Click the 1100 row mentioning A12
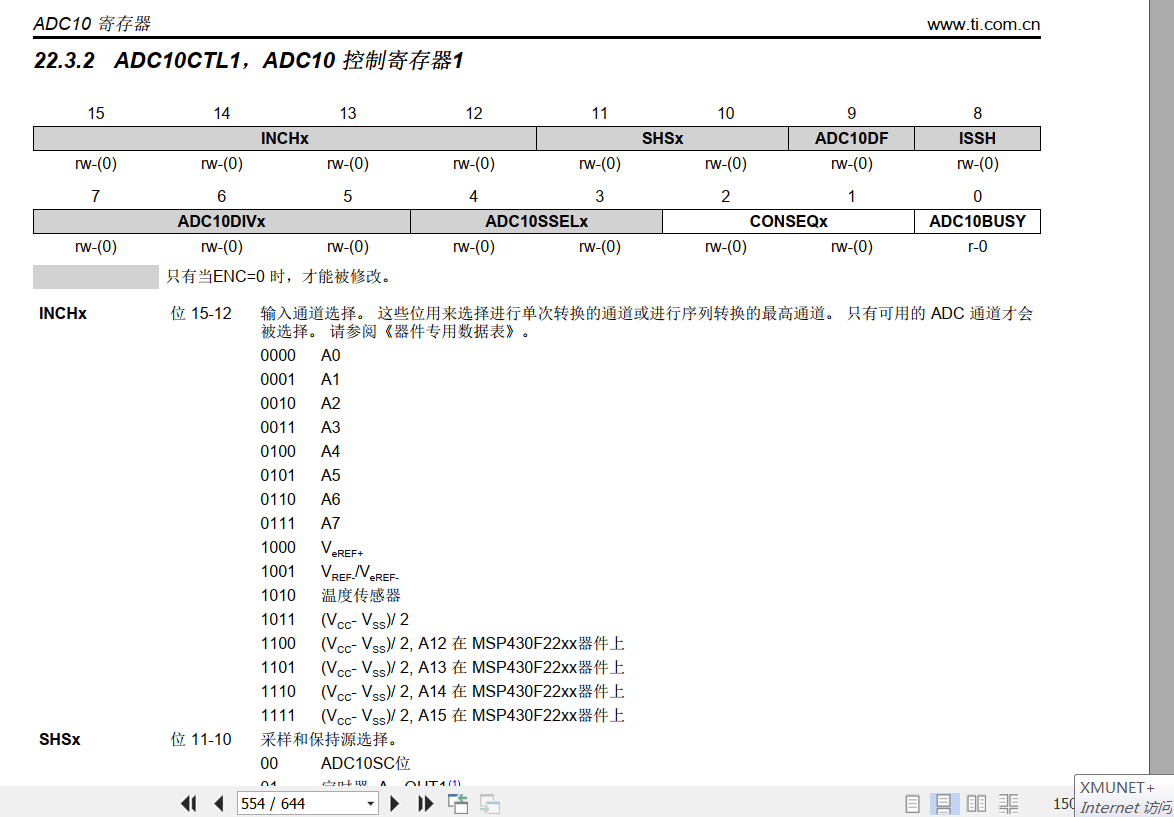This screenshot has height=817, width=1174. pyautogui.click(x=442, y=644)
